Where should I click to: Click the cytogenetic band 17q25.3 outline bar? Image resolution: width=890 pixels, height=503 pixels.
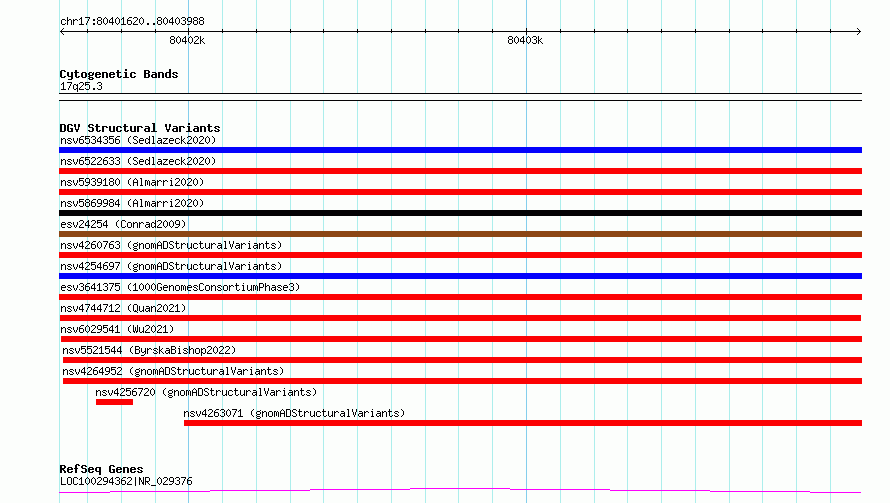coord(460,97)
